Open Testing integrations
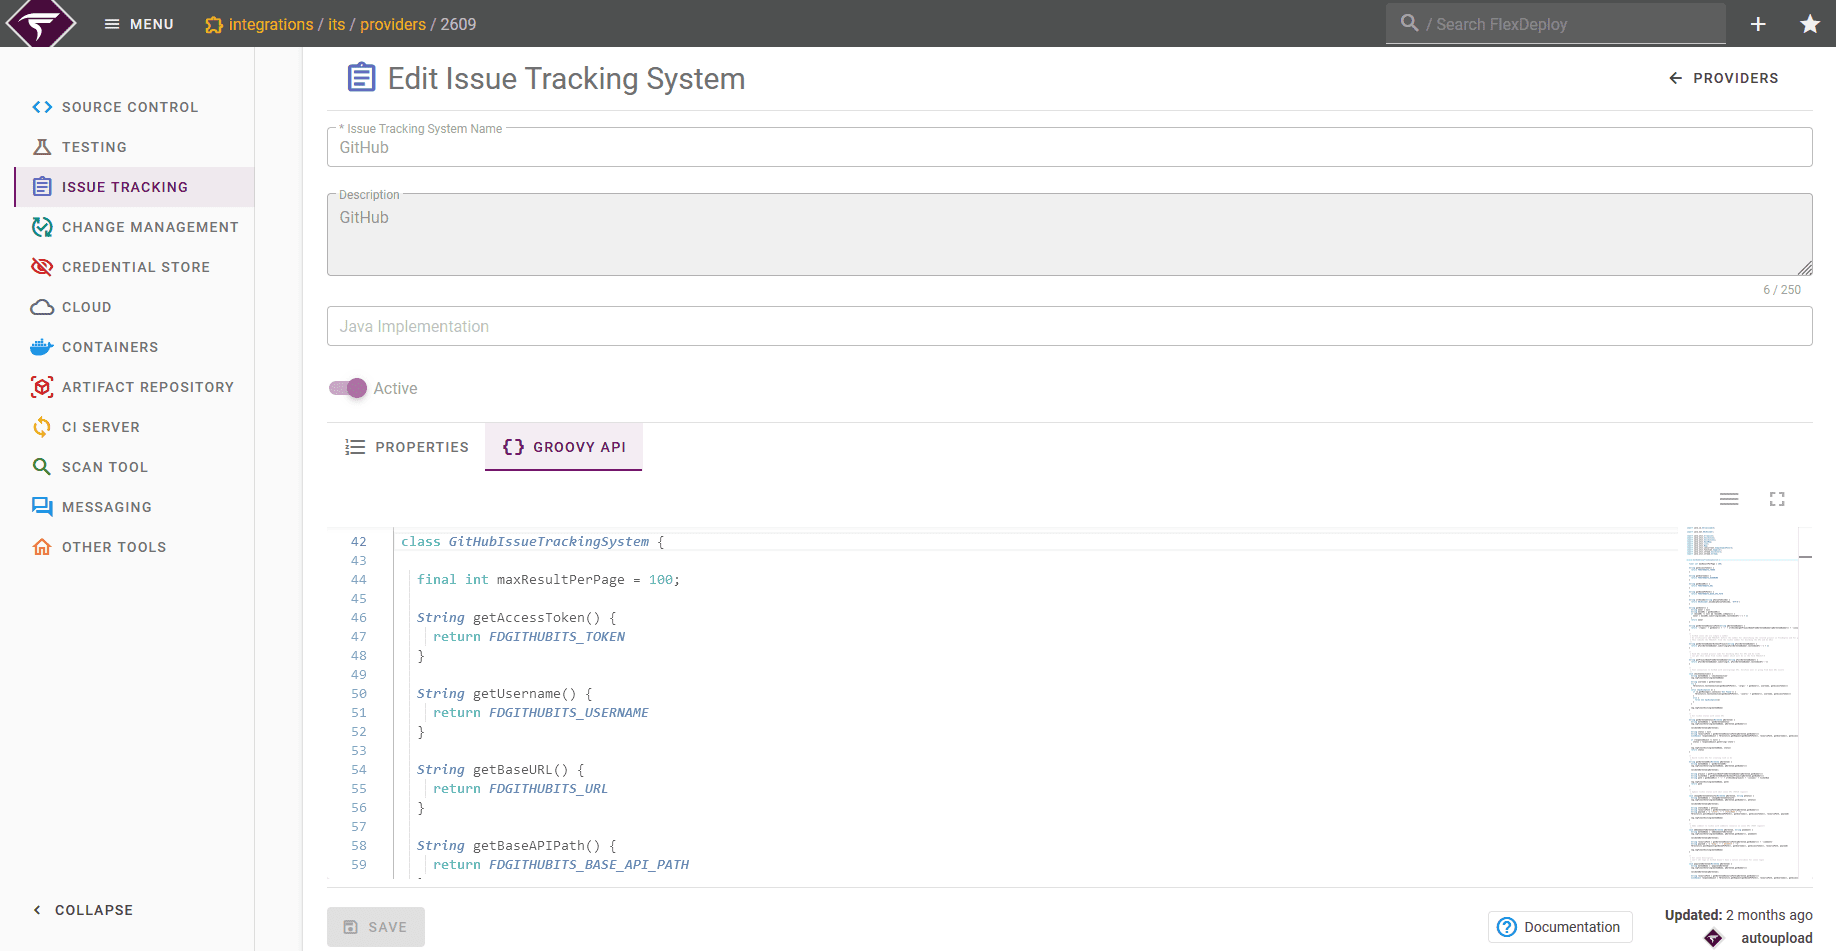The image size is (1836, 951). pyautogui.click(x=134, y=147)
